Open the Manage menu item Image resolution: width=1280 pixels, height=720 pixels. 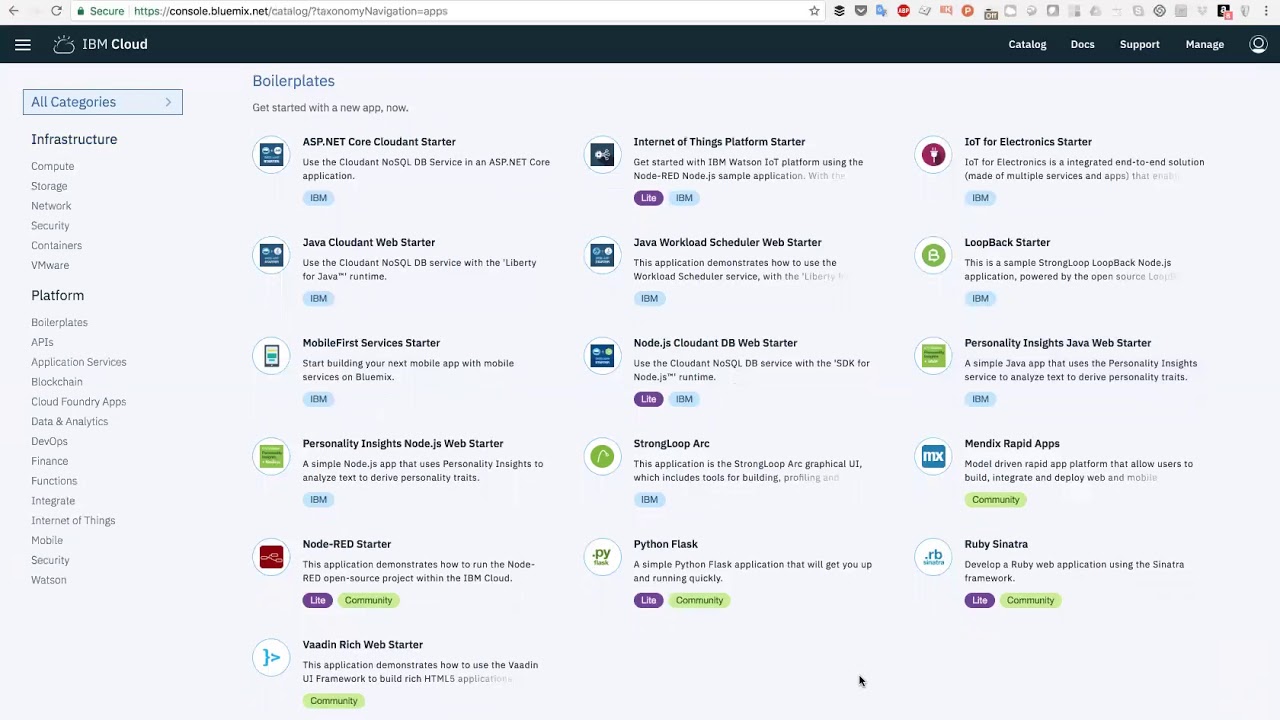point(1204,44)
